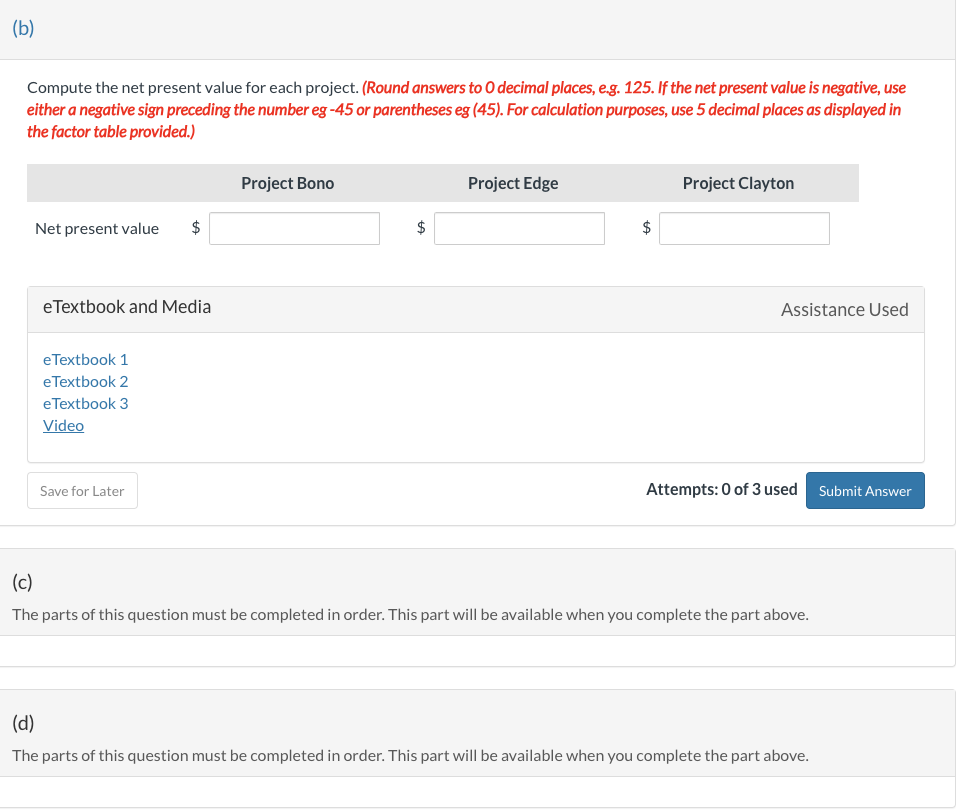Select the Project Clayton net present value box
Screen dimensions: 956x812
tap(744, 228)
